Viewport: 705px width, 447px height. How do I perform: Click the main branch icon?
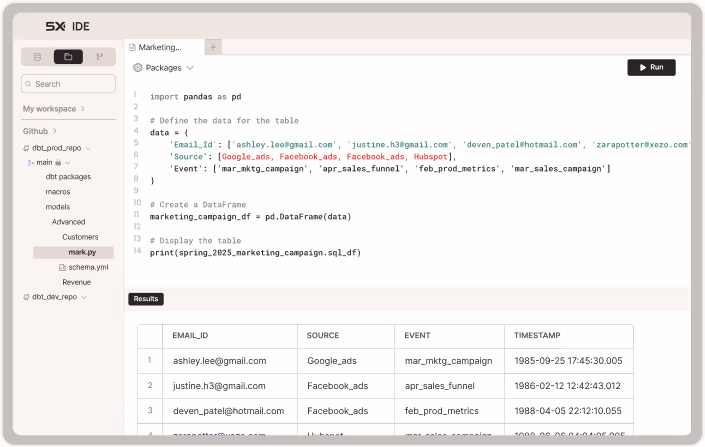click(31, 163)
